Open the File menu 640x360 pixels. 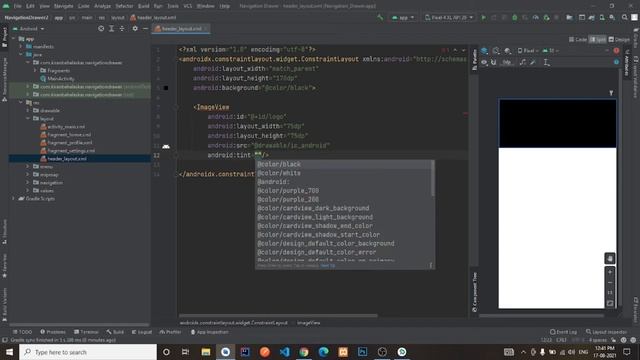(17, 6)
